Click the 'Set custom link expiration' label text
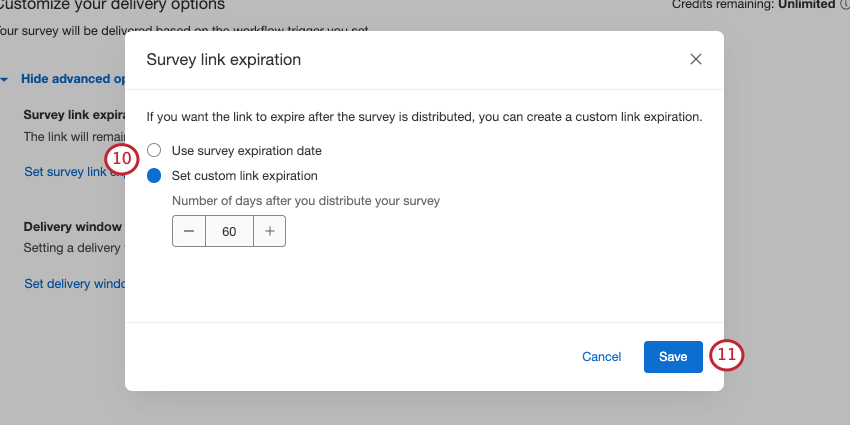The width and height of the screenshot is (850, 425). pyautogui.click(x=244, y=176)
